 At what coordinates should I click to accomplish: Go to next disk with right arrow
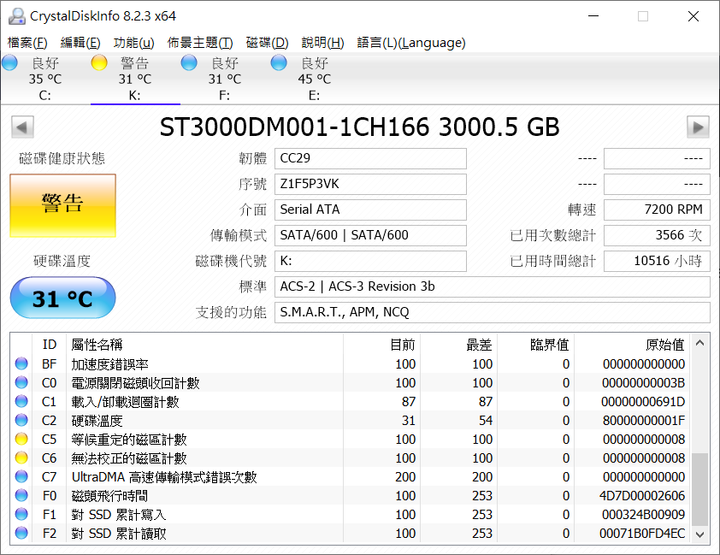pos(698,127)
